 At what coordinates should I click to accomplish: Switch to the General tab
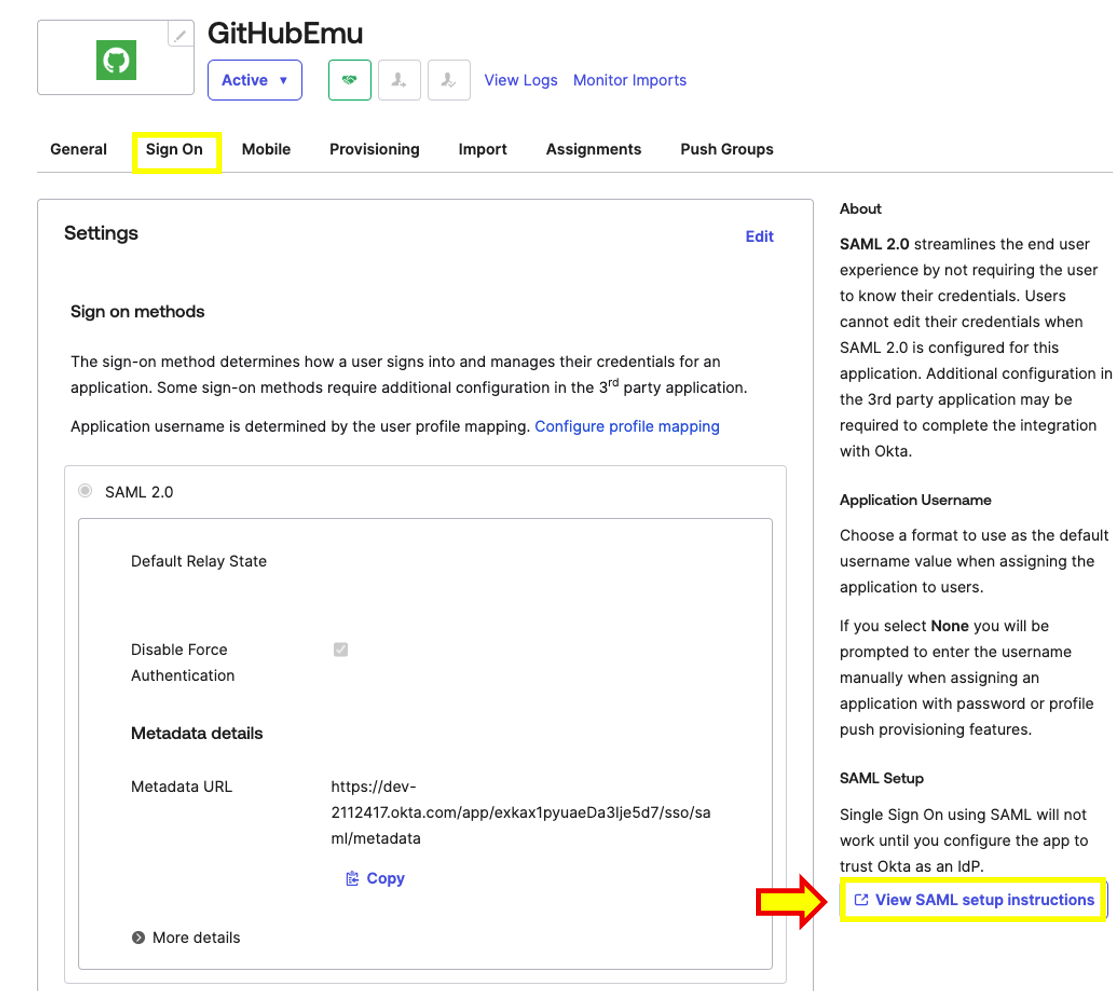point(78,149)
